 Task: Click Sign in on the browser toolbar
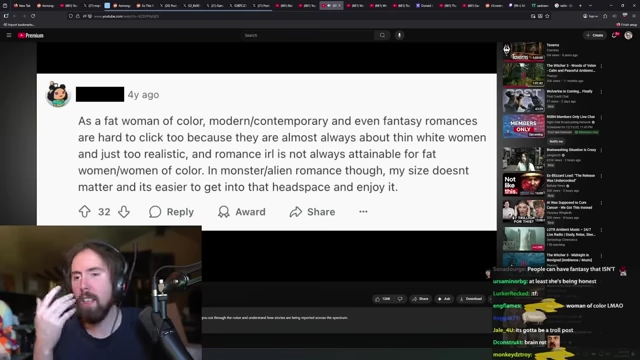pyautogui.click(x=590, y=16)
